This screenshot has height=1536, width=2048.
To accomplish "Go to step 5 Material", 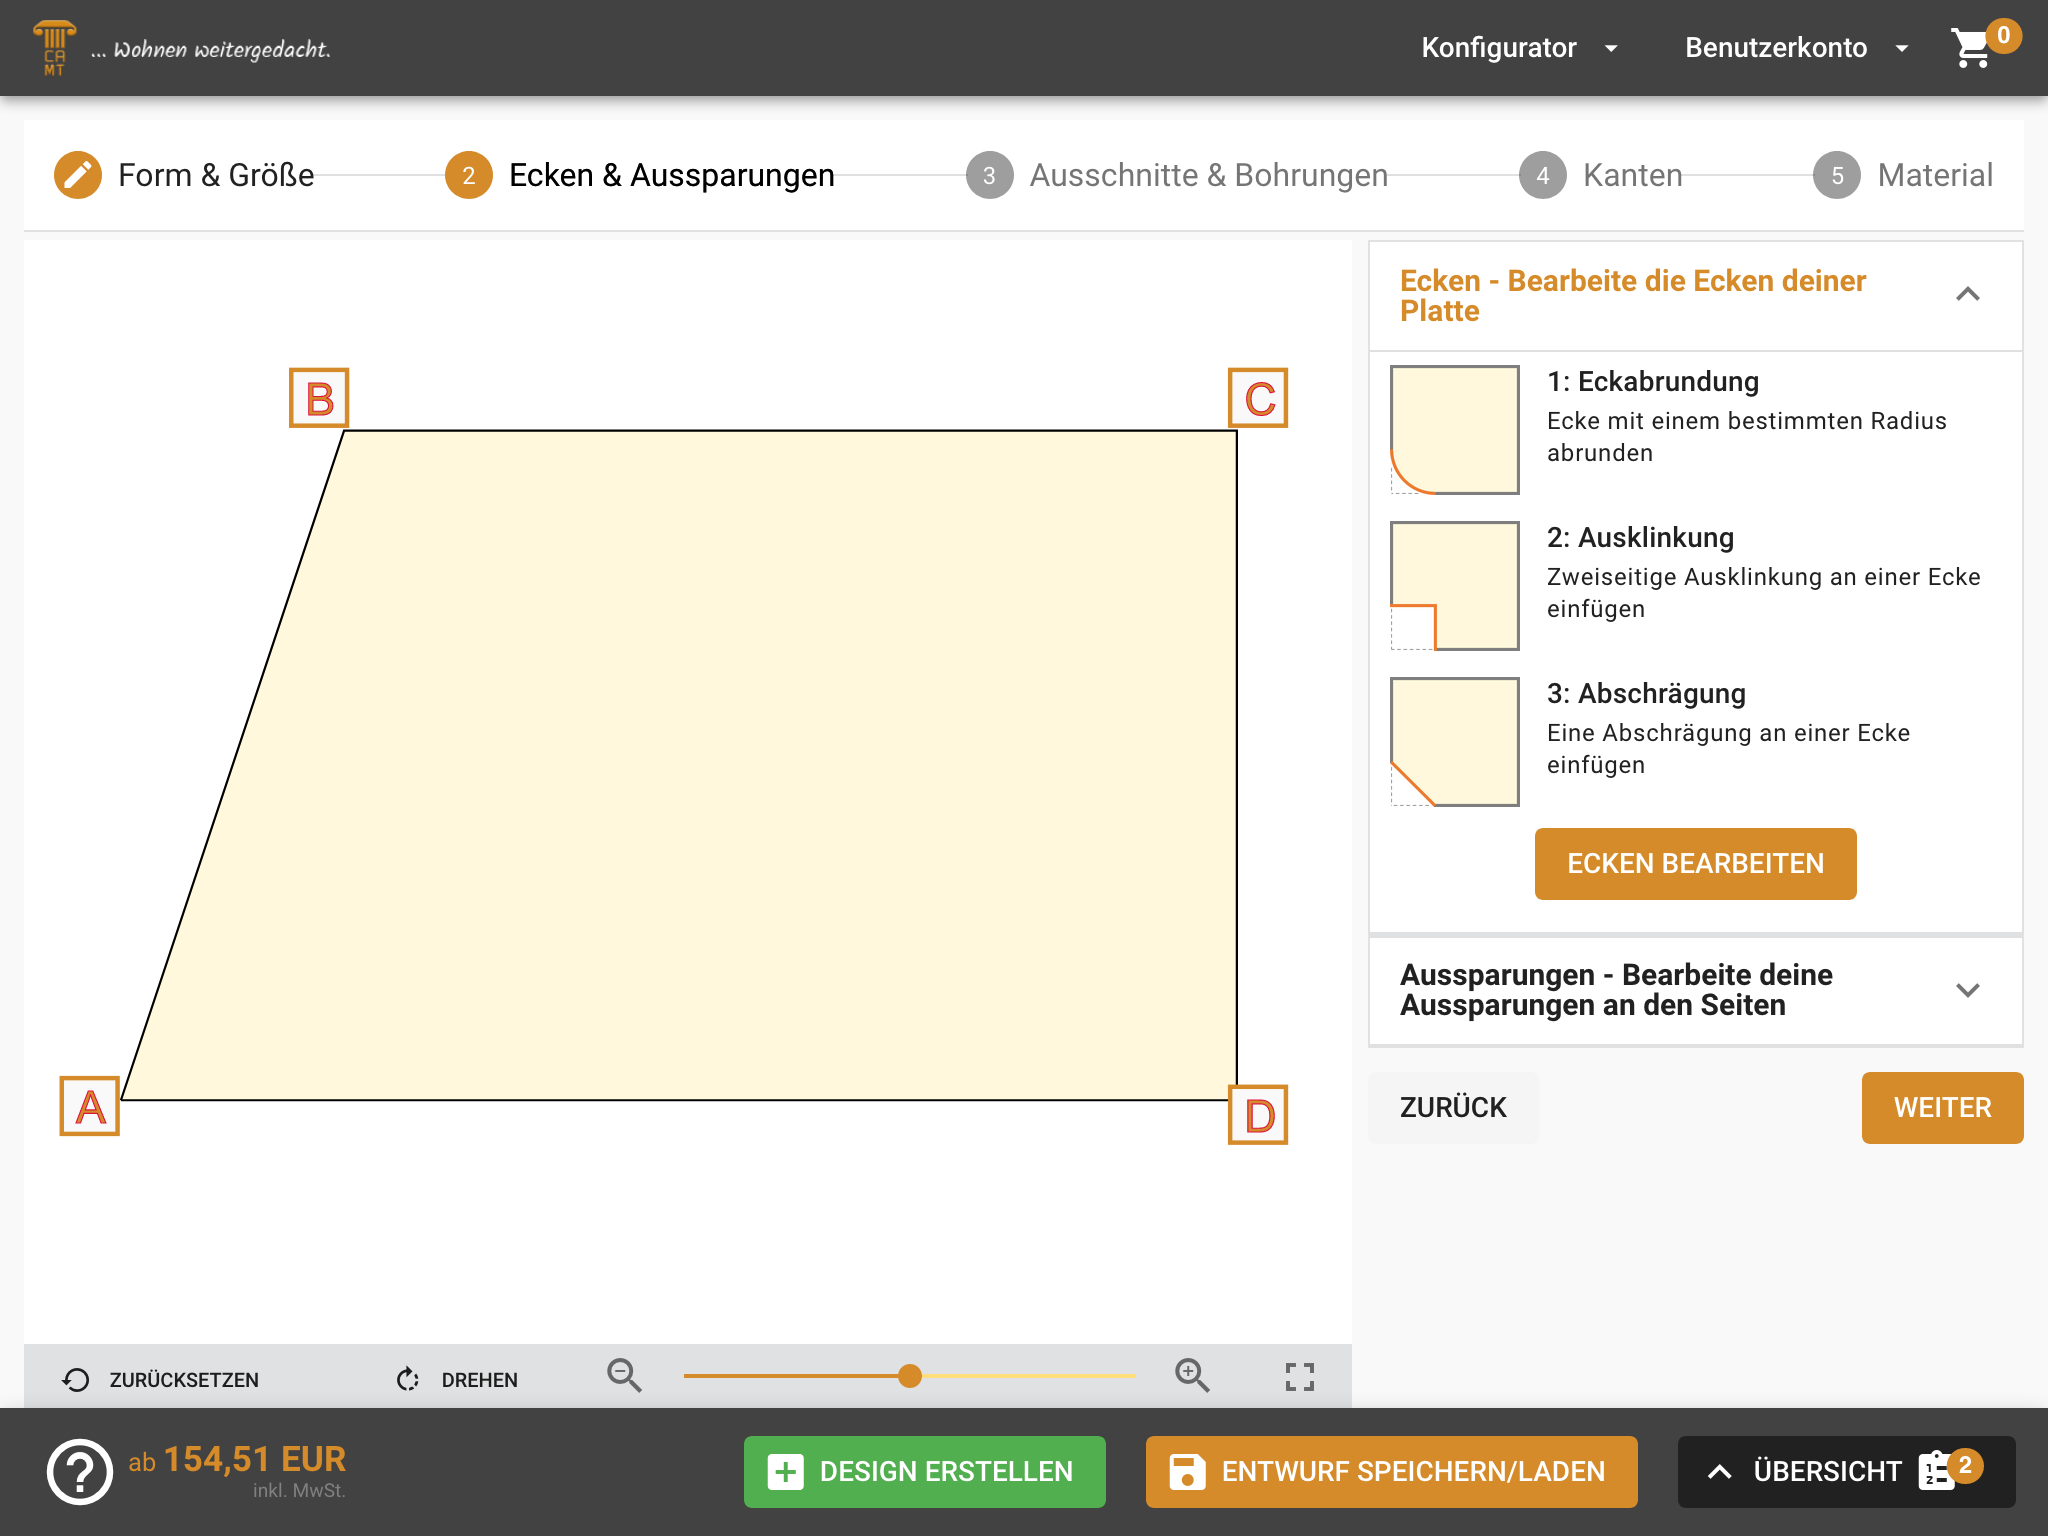I will coord(1903,175).
